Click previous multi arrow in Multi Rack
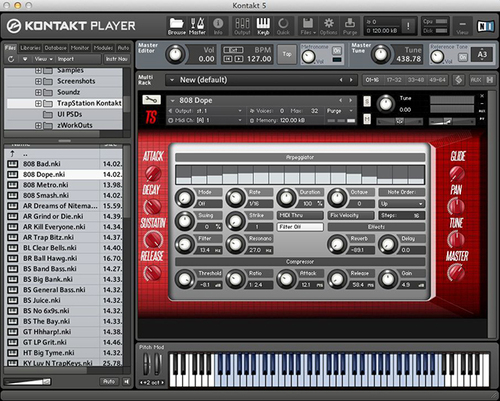The image size is (500, 401). tap(341, 80)
